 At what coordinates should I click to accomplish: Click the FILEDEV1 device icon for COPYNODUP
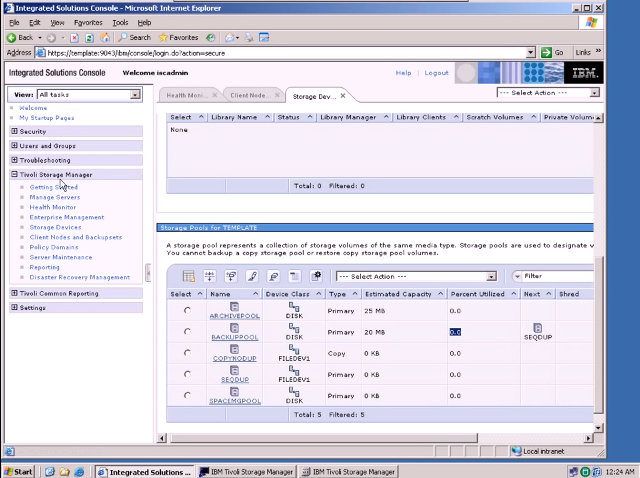(294, 349)
